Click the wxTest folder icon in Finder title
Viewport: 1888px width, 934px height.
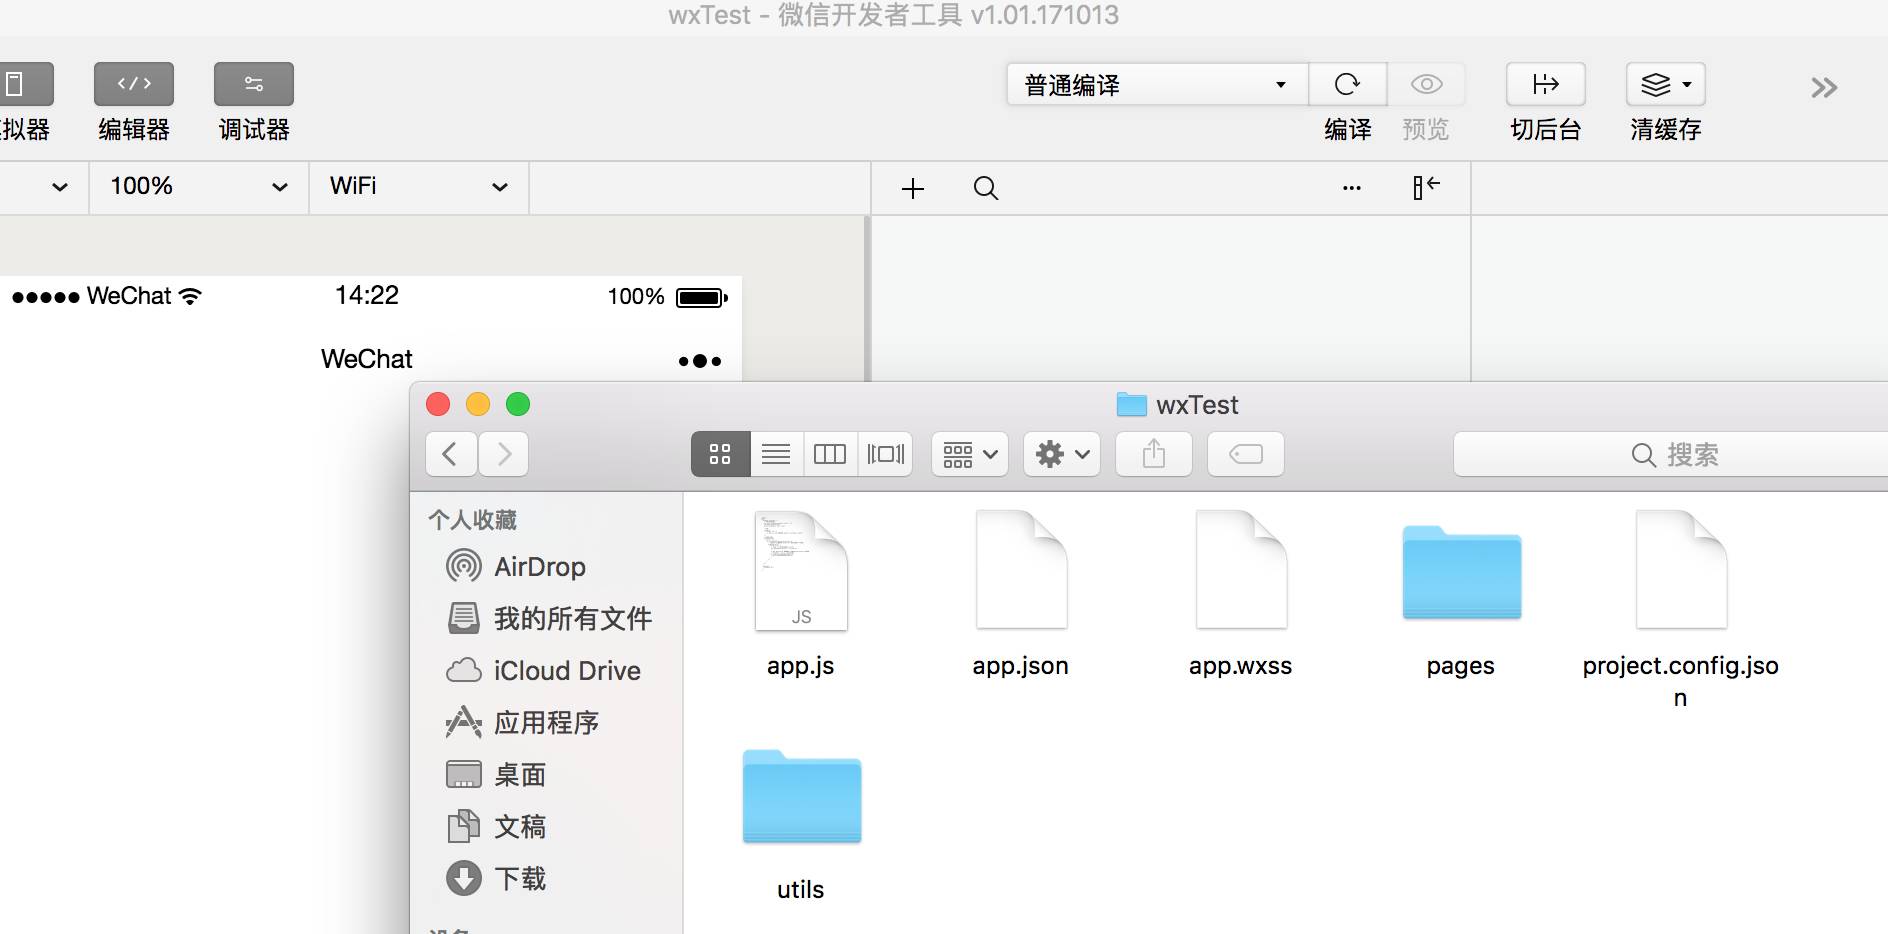[x=1131, y=405]
